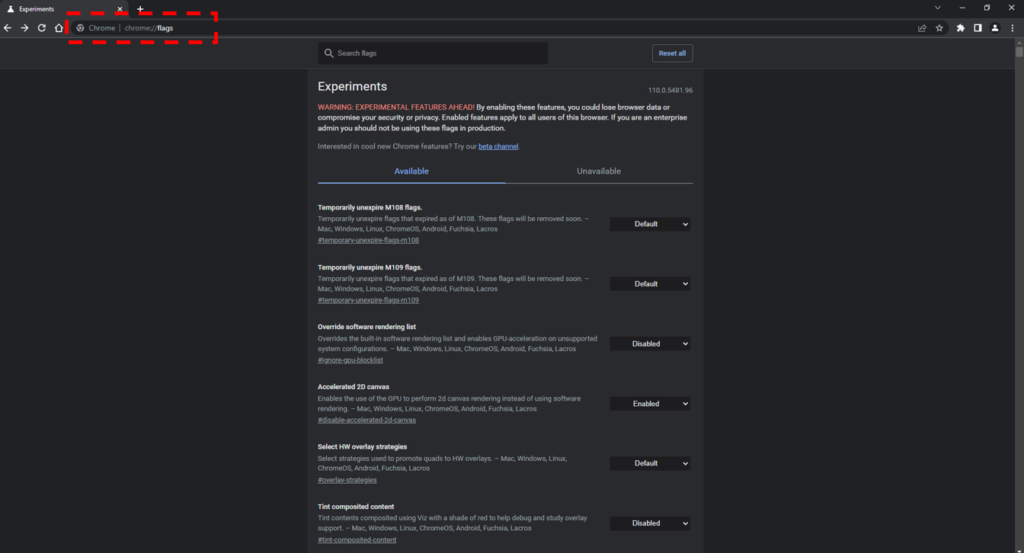The width and height of the screenshot is (1024, 553).
Task: Open Override software rendering list dropdown
Action: (650, 344)
